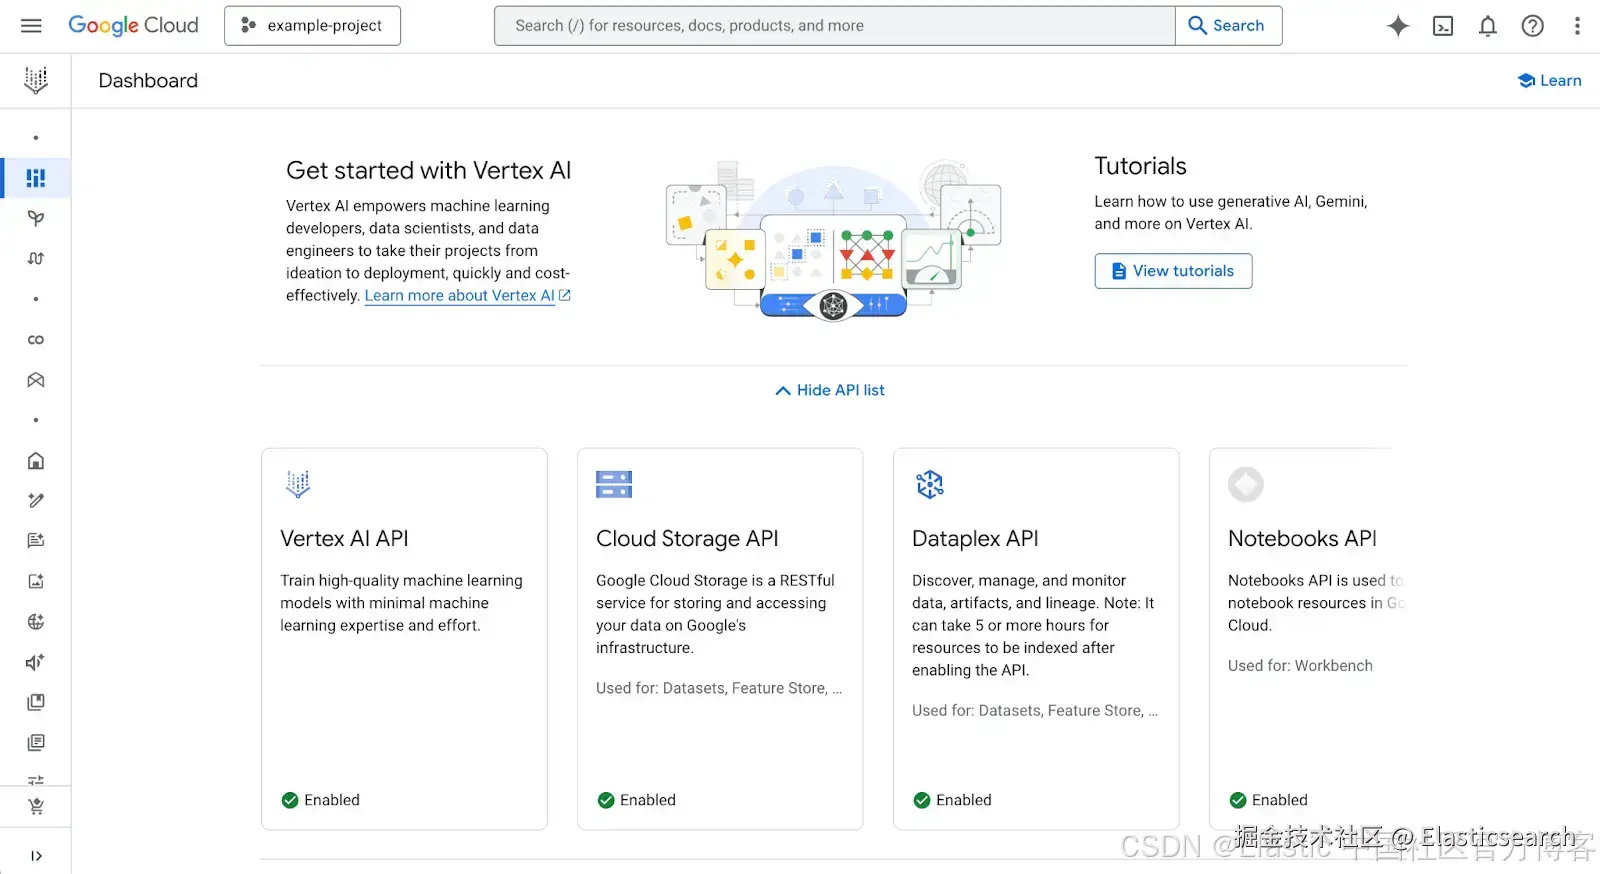This screenshot has height=874, width=1600.
Task: Open the main navigation hamburger menu
Action: [x=31, y=26]
